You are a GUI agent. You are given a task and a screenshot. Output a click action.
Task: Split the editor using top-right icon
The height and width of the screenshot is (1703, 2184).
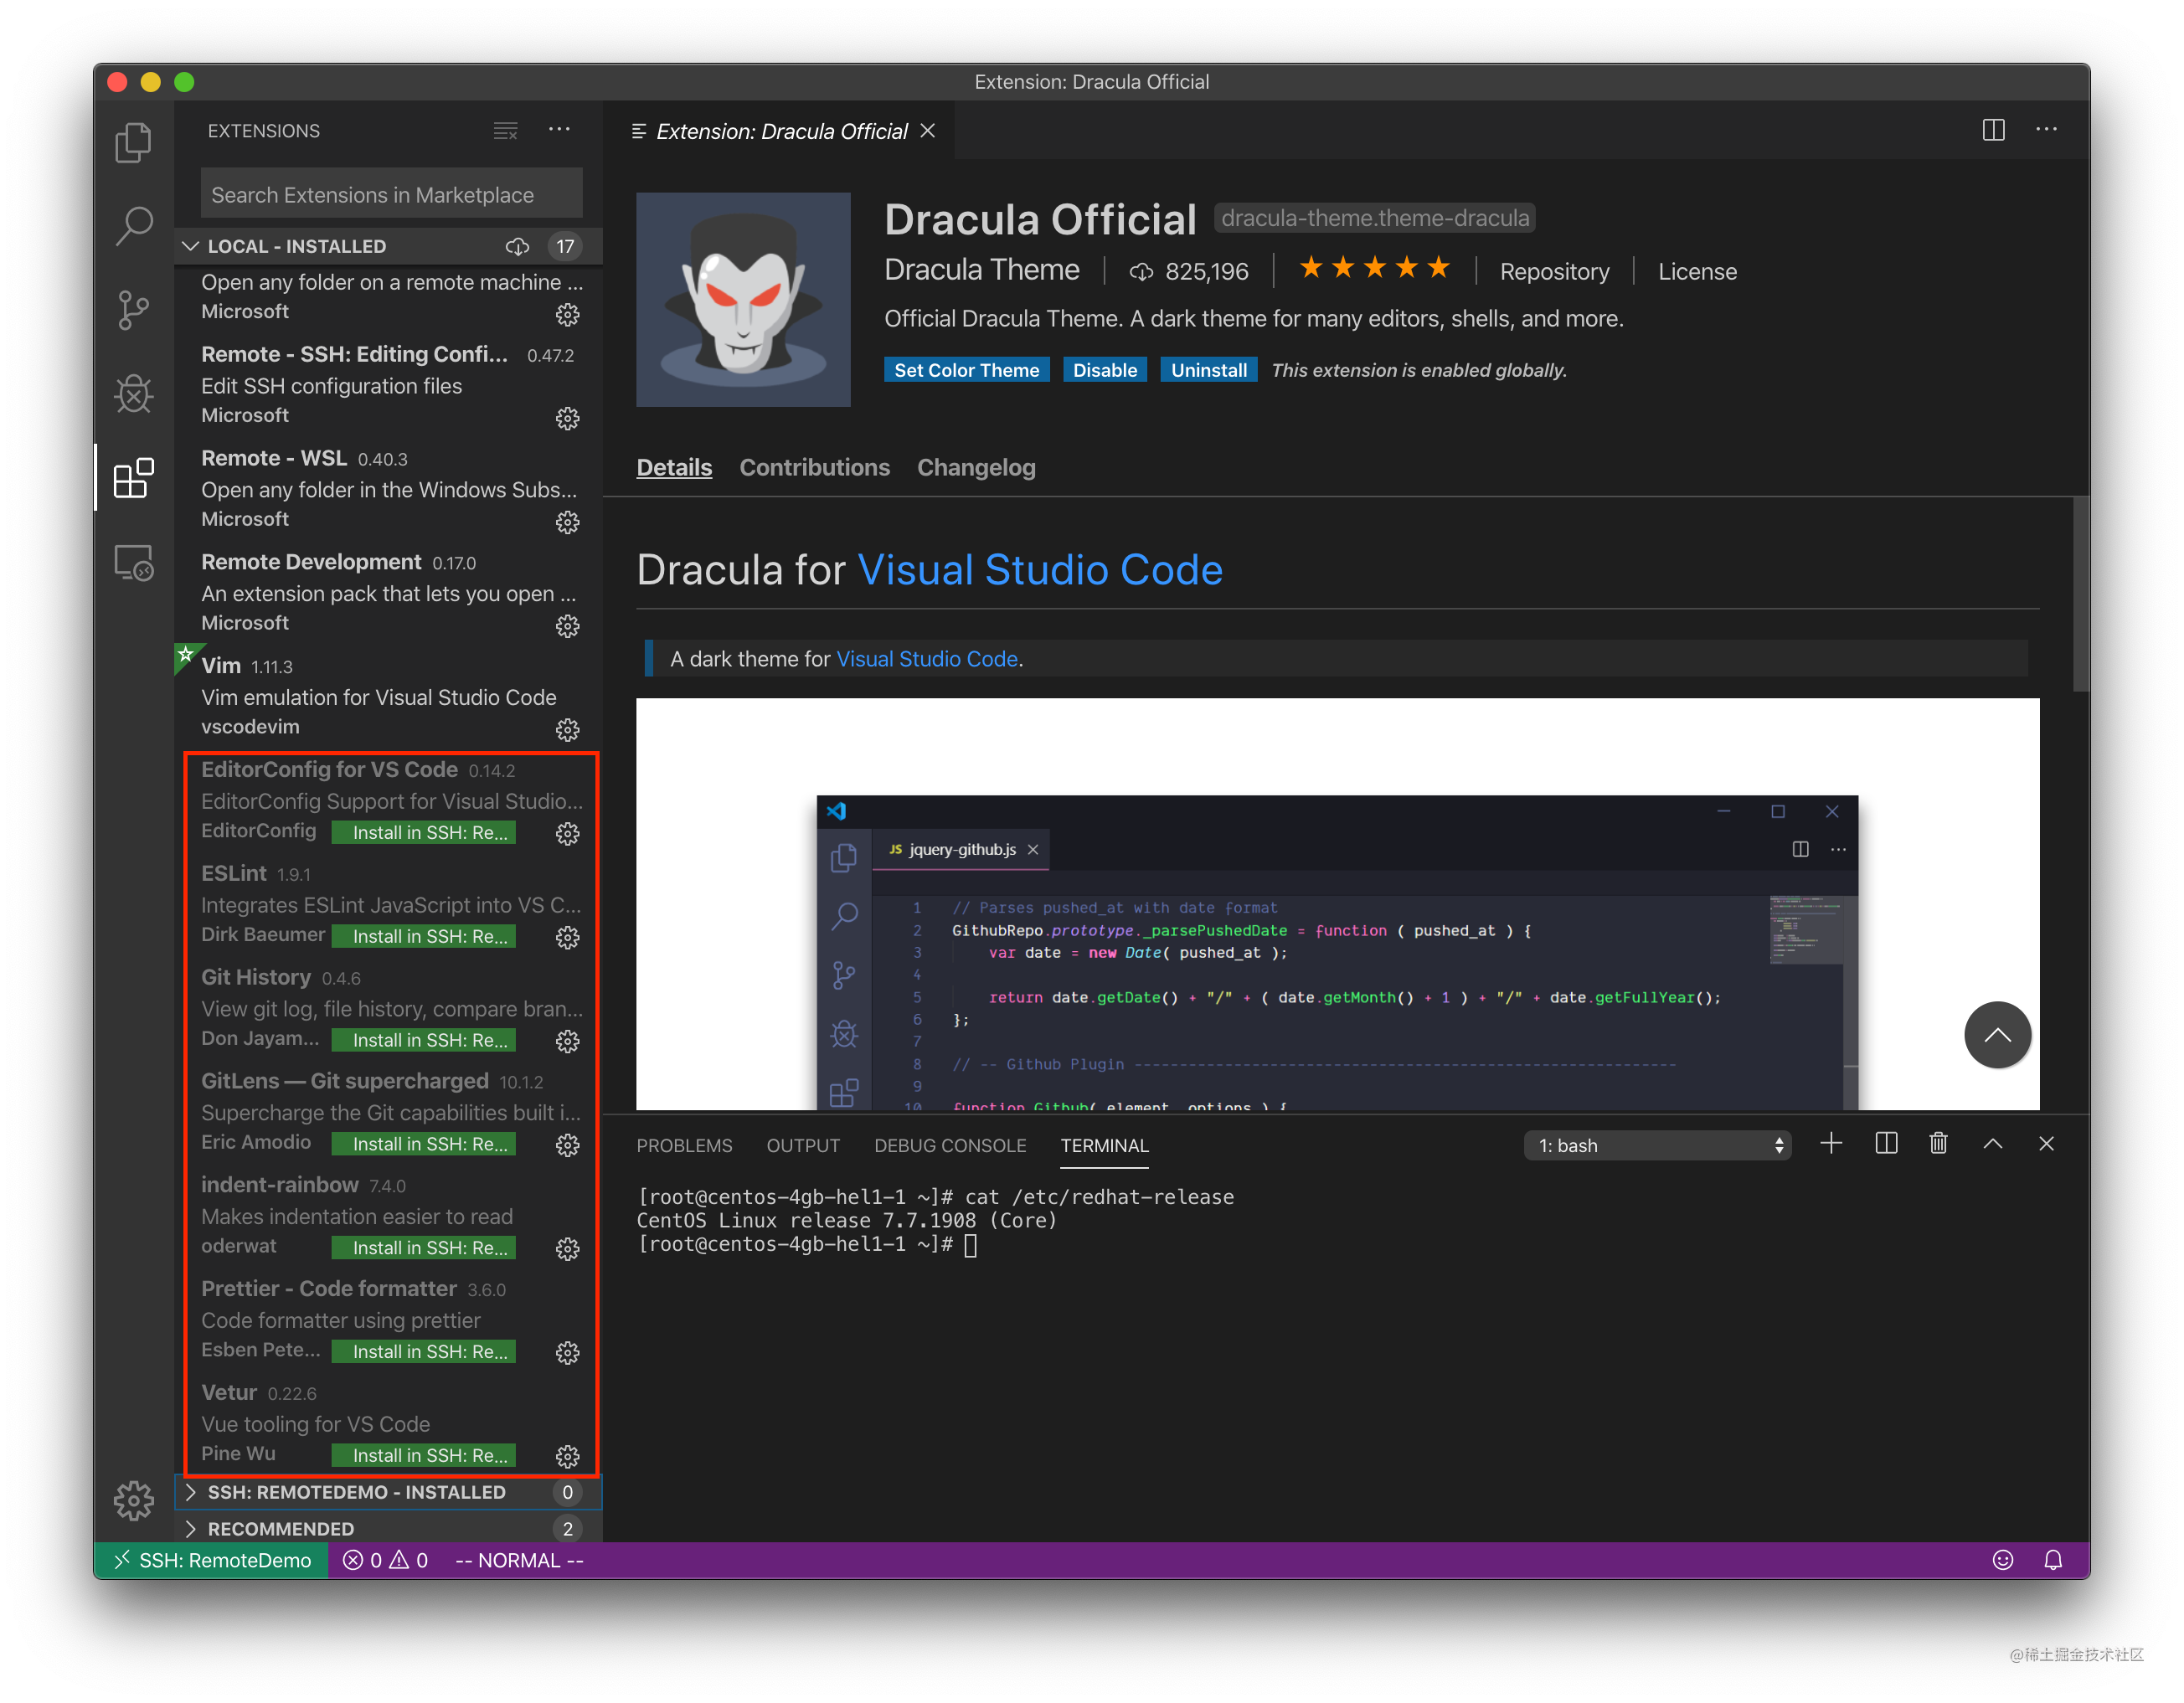click(1992, 129)
